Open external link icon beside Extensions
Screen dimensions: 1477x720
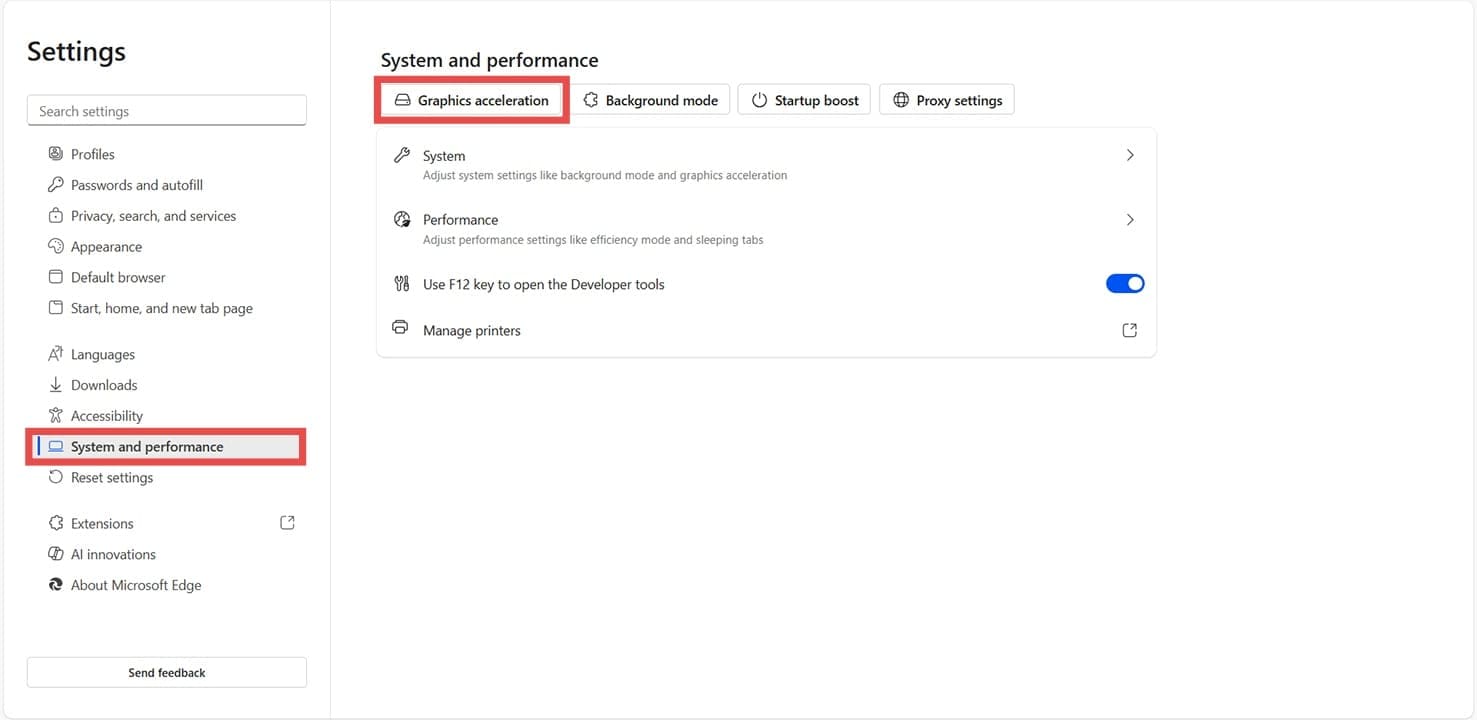coord(287,522)
